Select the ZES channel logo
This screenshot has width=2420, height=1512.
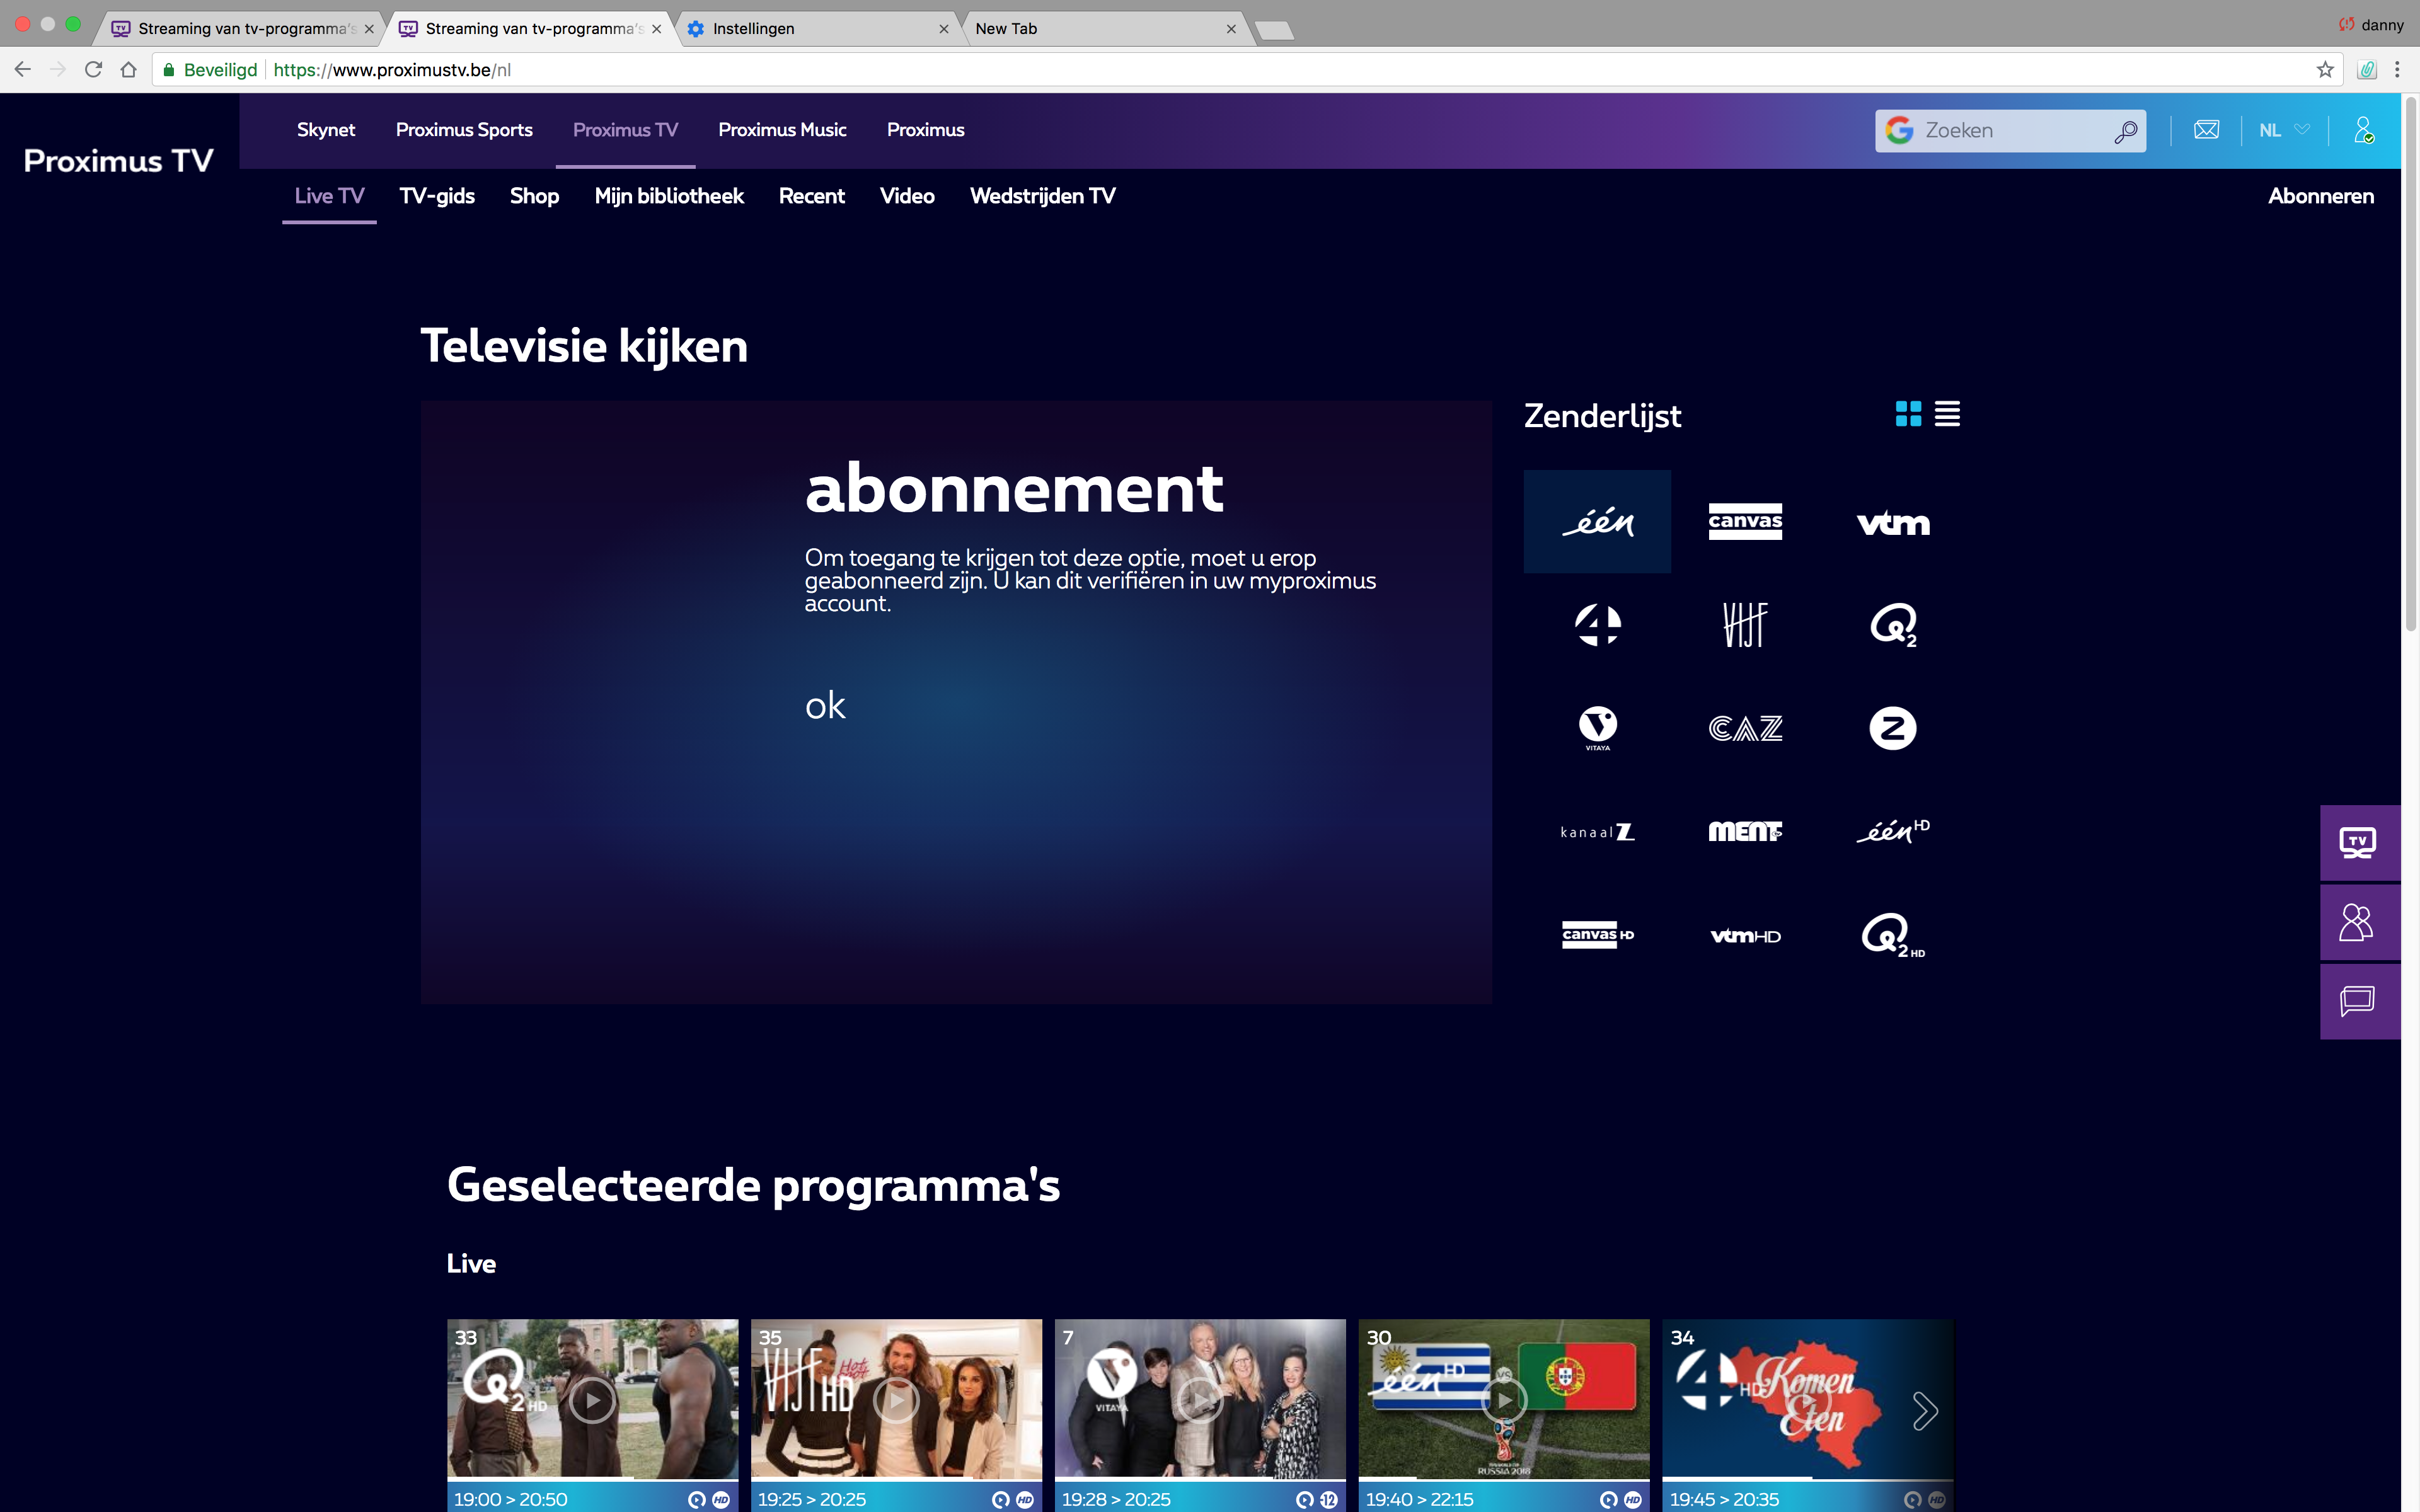click(x=1893, y=728)
